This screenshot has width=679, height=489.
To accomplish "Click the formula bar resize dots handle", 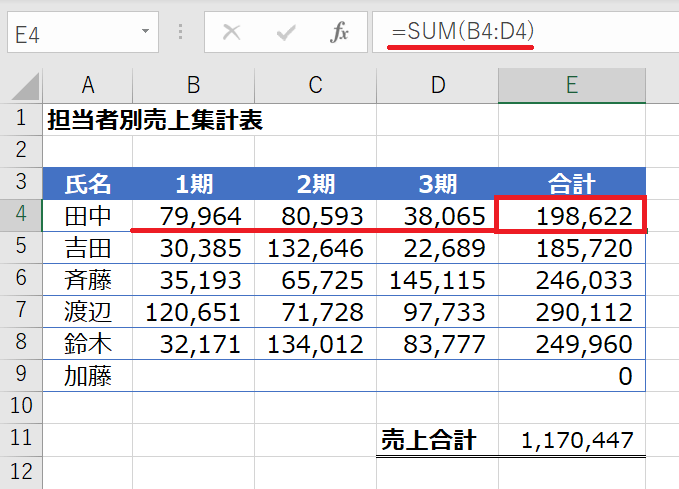I will tap(181, 33).
